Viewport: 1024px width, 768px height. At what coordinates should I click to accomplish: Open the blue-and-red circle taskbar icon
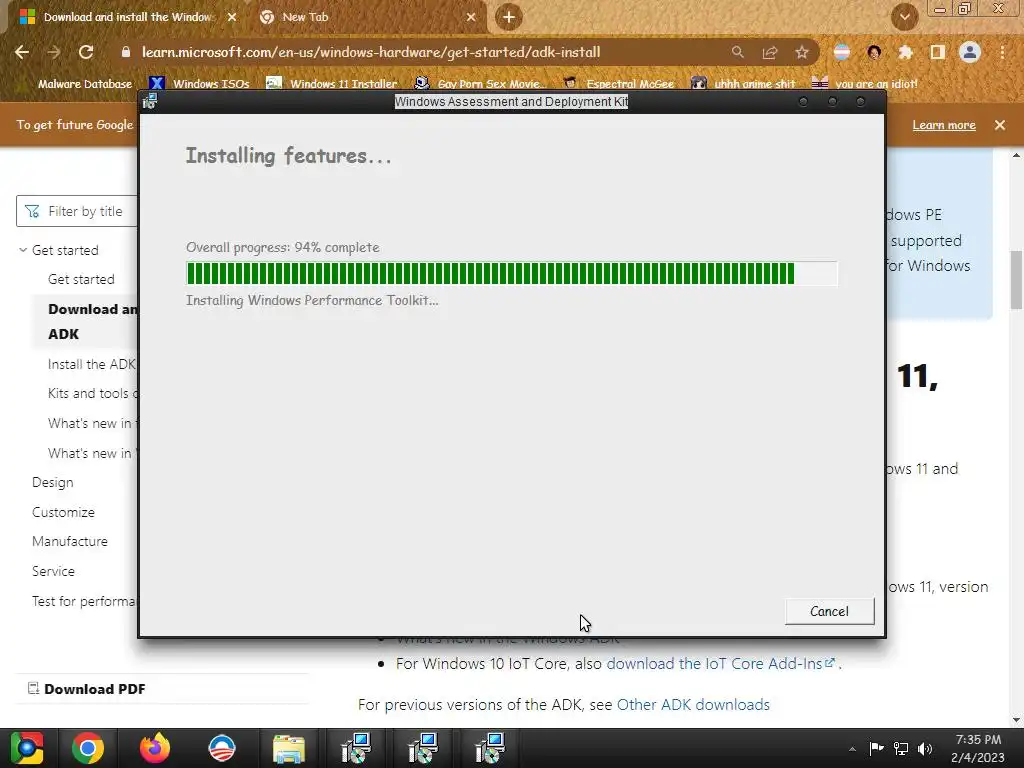click(221, 748)
